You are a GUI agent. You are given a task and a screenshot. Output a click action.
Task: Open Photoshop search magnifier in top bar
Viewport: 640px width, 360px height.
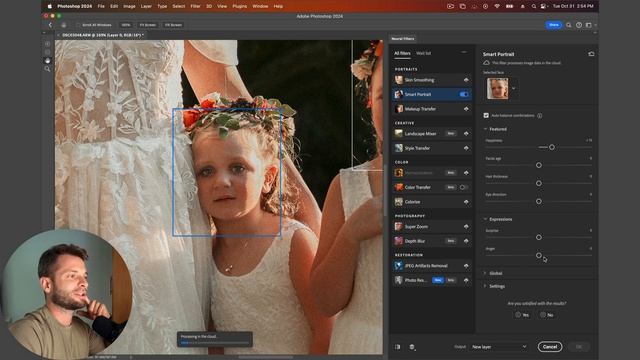pos(569,25)
